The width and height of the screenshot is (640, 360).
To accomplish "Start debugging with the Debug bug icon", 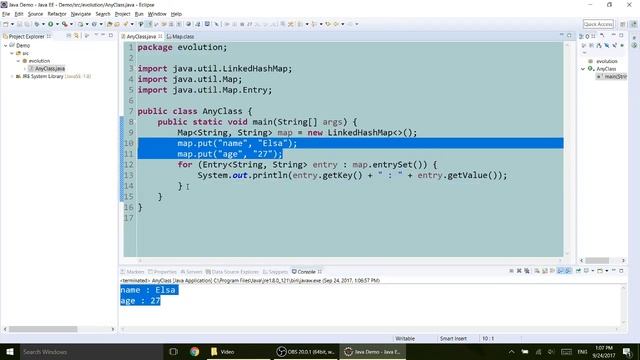I will pyautogui.click(x=36, y=24).
